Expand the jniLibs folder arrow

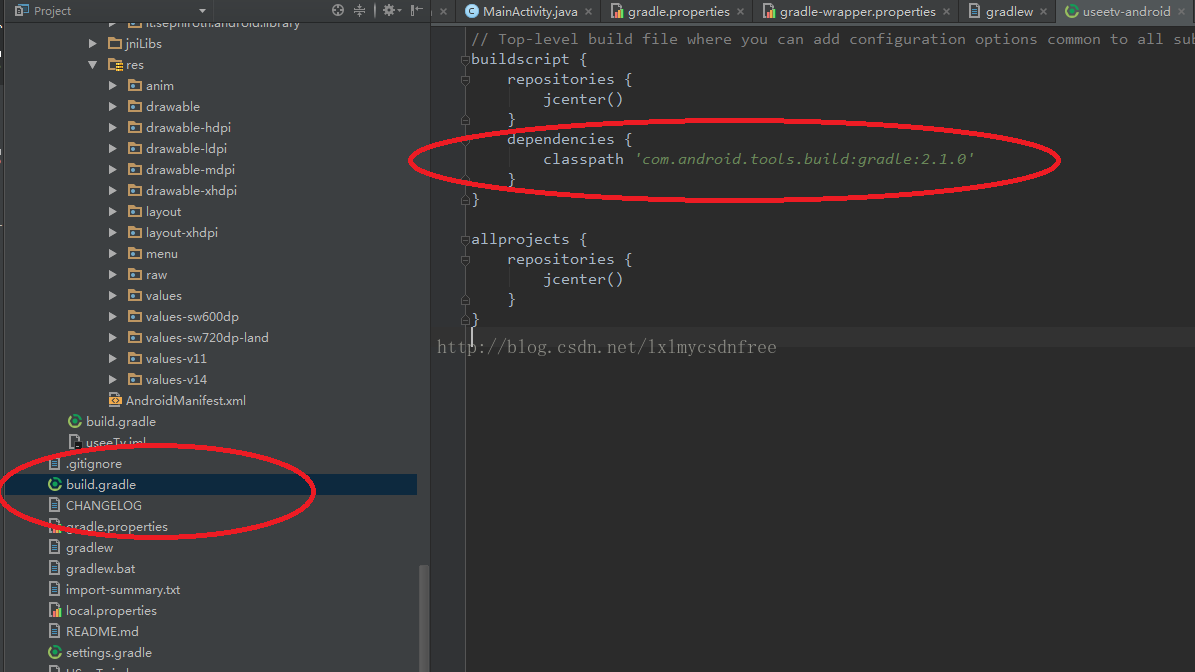pos(93,43)
